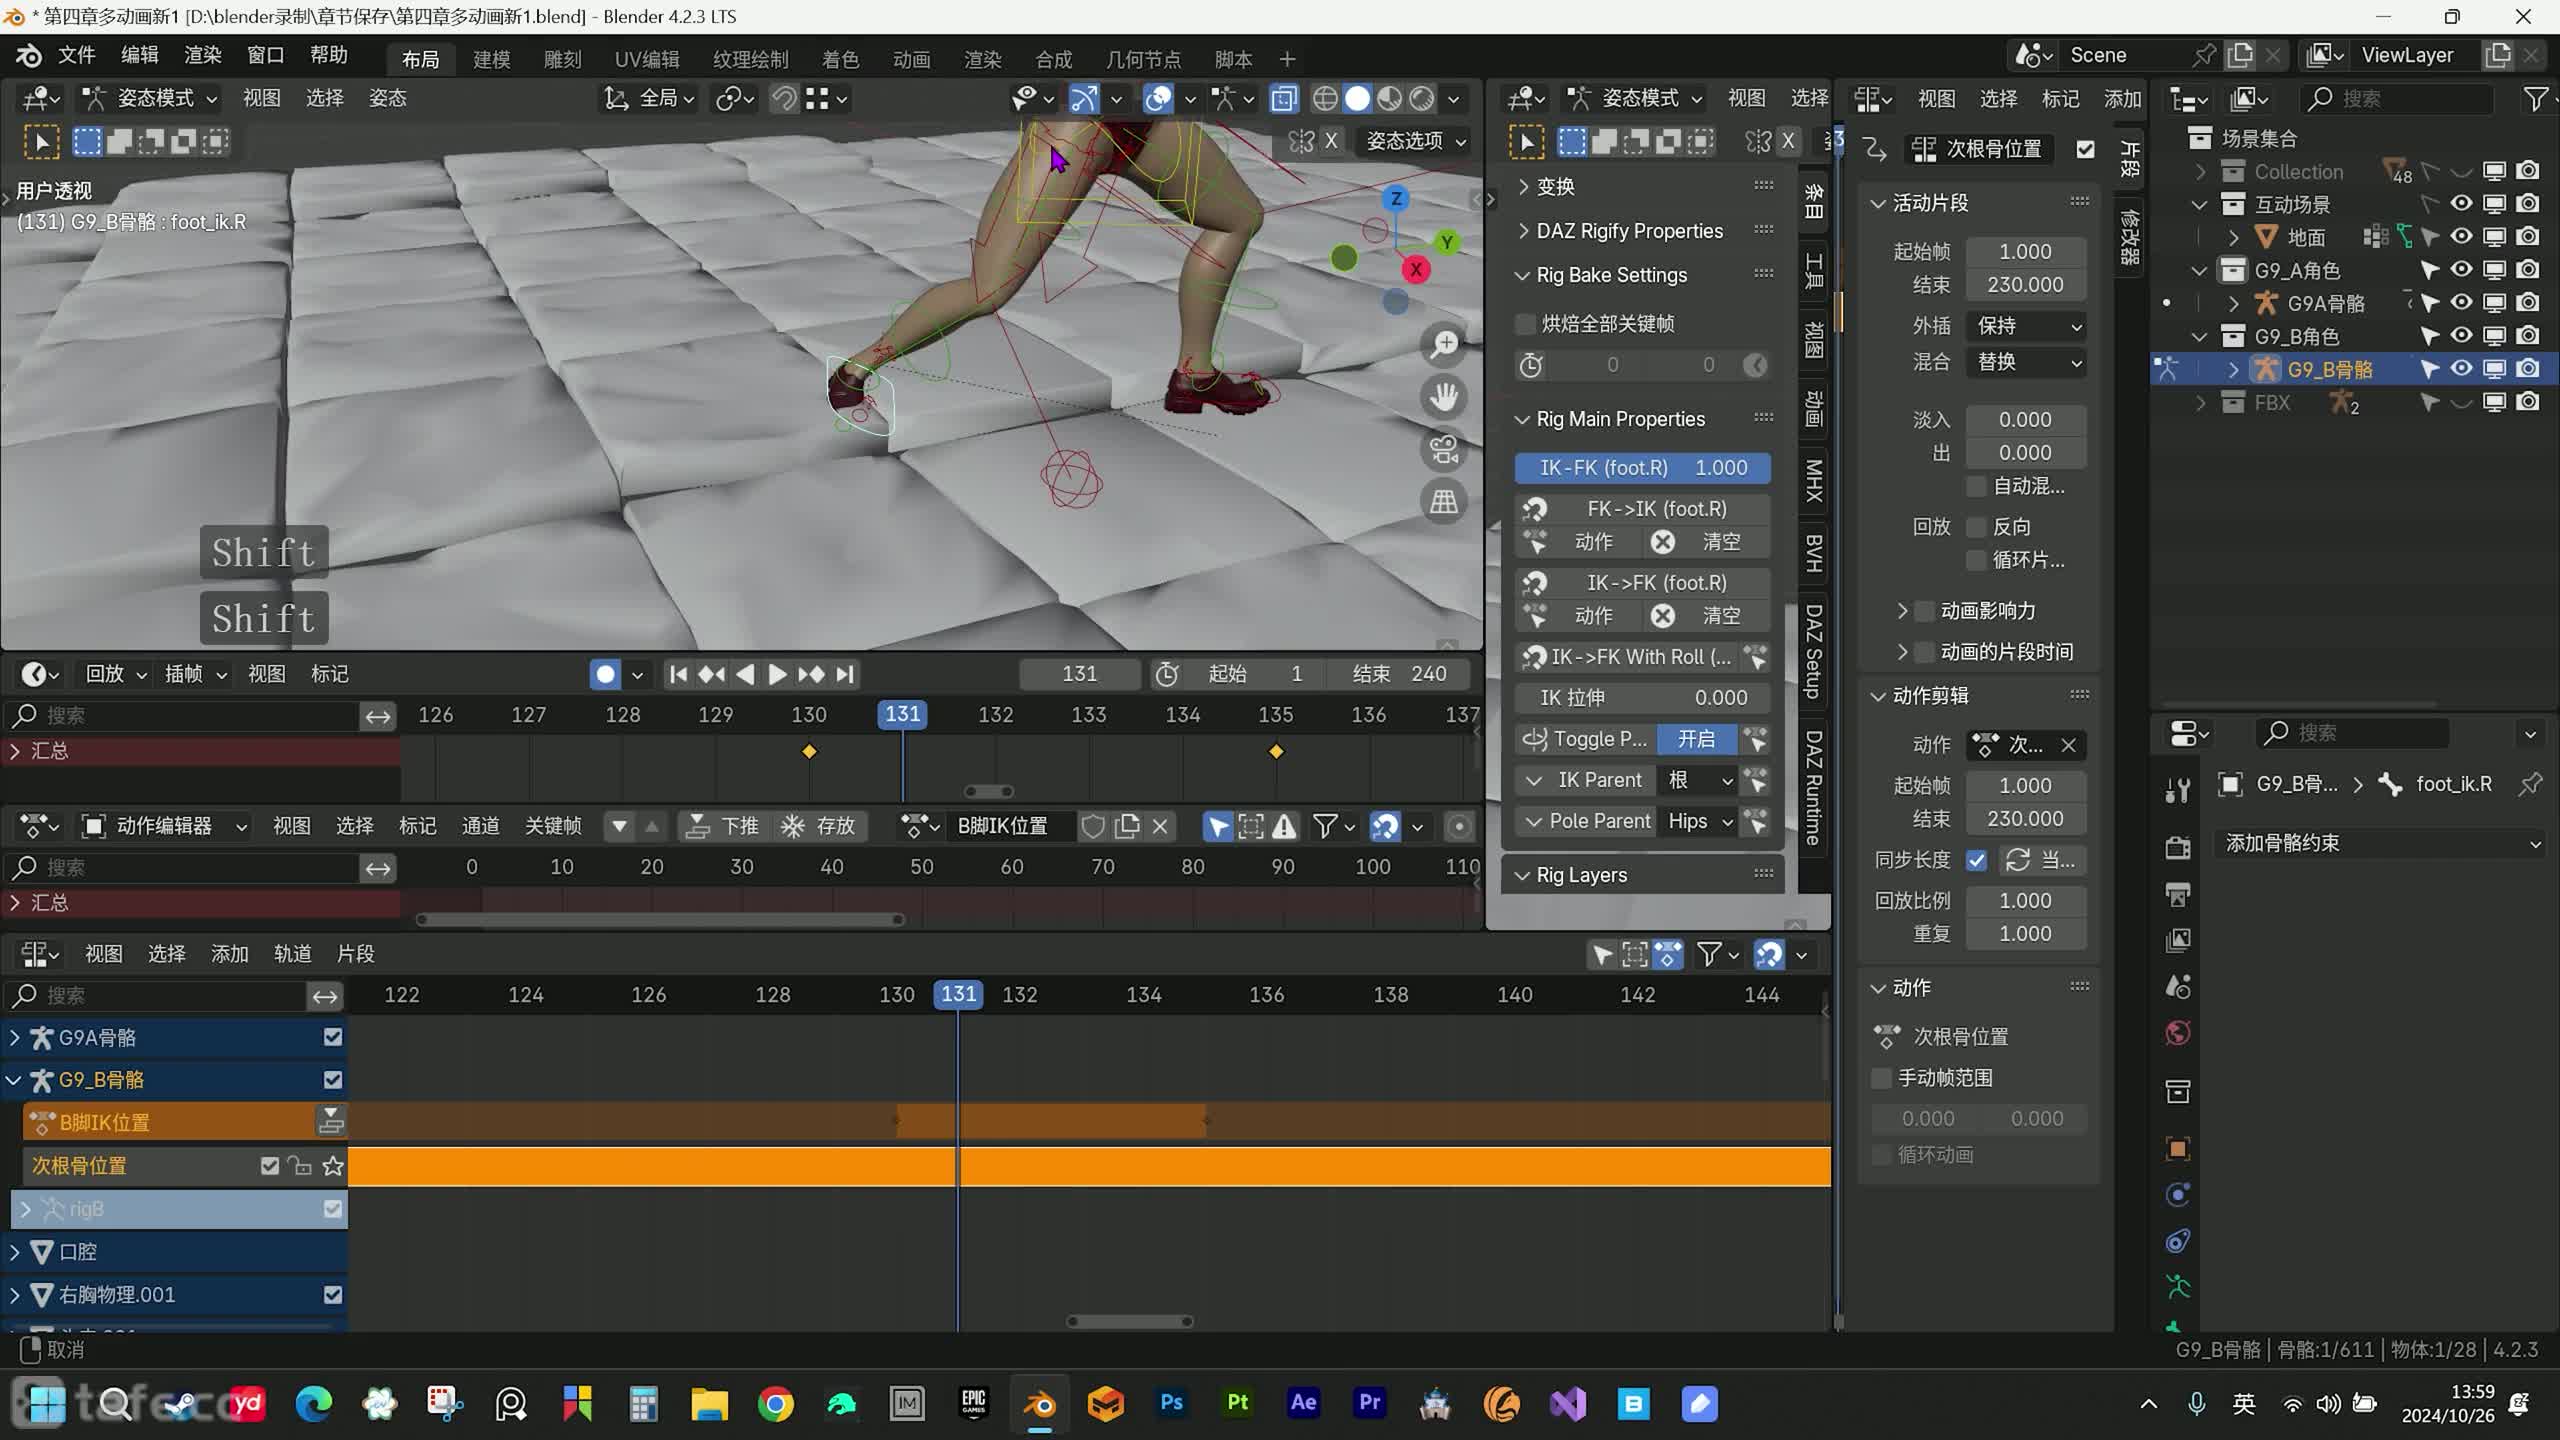Click the Stash (存放) action button
Viewport: 2560px width, 1440px height.
819,826
